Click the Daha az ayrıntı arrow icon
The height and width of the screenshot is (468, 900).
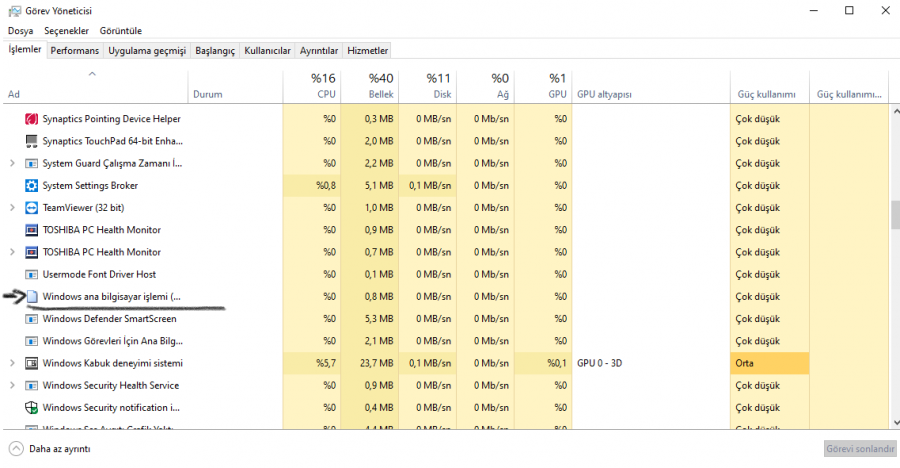point(16,448)
